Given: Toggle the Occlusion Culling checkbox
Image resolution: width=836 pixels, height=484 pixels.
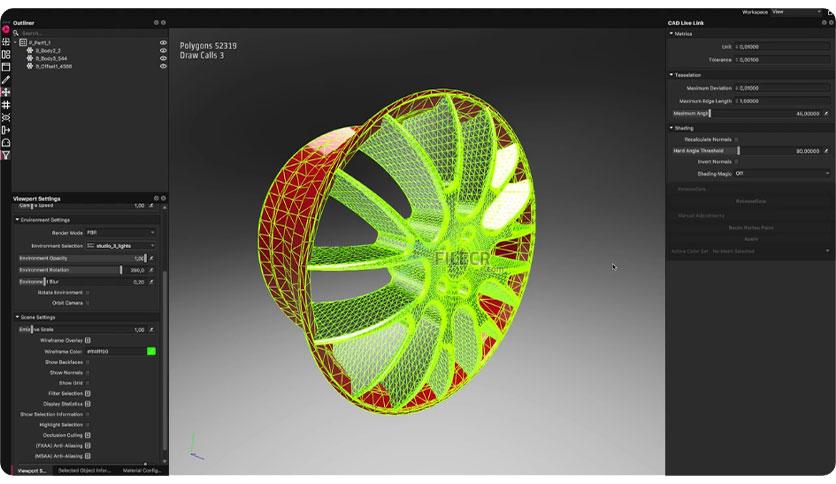Looking at the screenshot, I should 87,435.
